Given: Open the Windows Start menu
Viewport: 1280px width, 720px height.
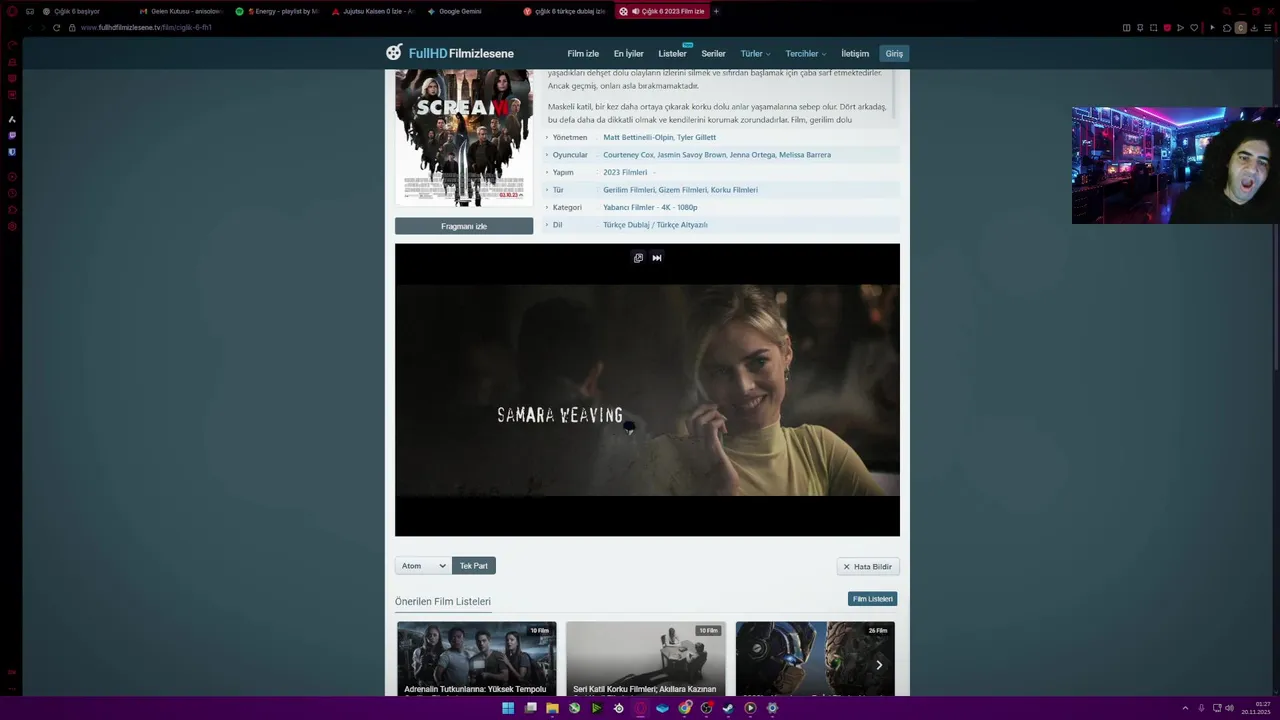Looking at the screenshot, I should click(508, 708).
